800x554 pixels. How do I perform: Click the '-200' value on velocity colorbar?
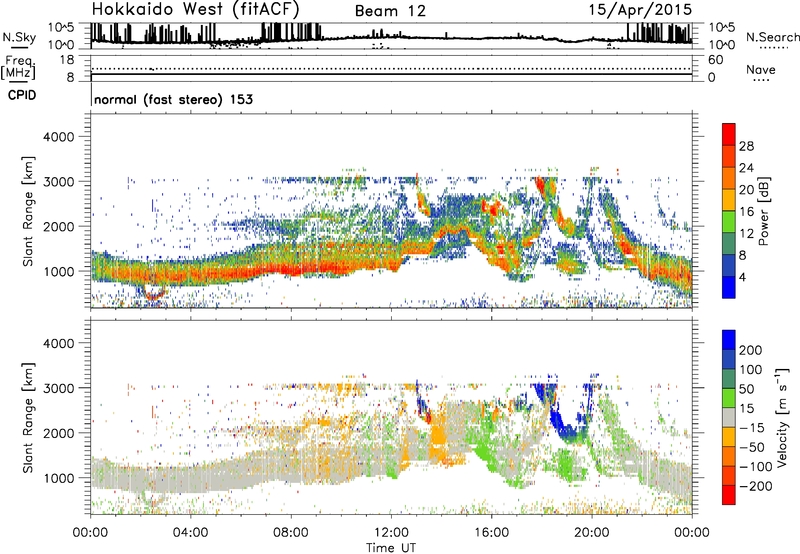pyautogui.click(x=756, y=486)
